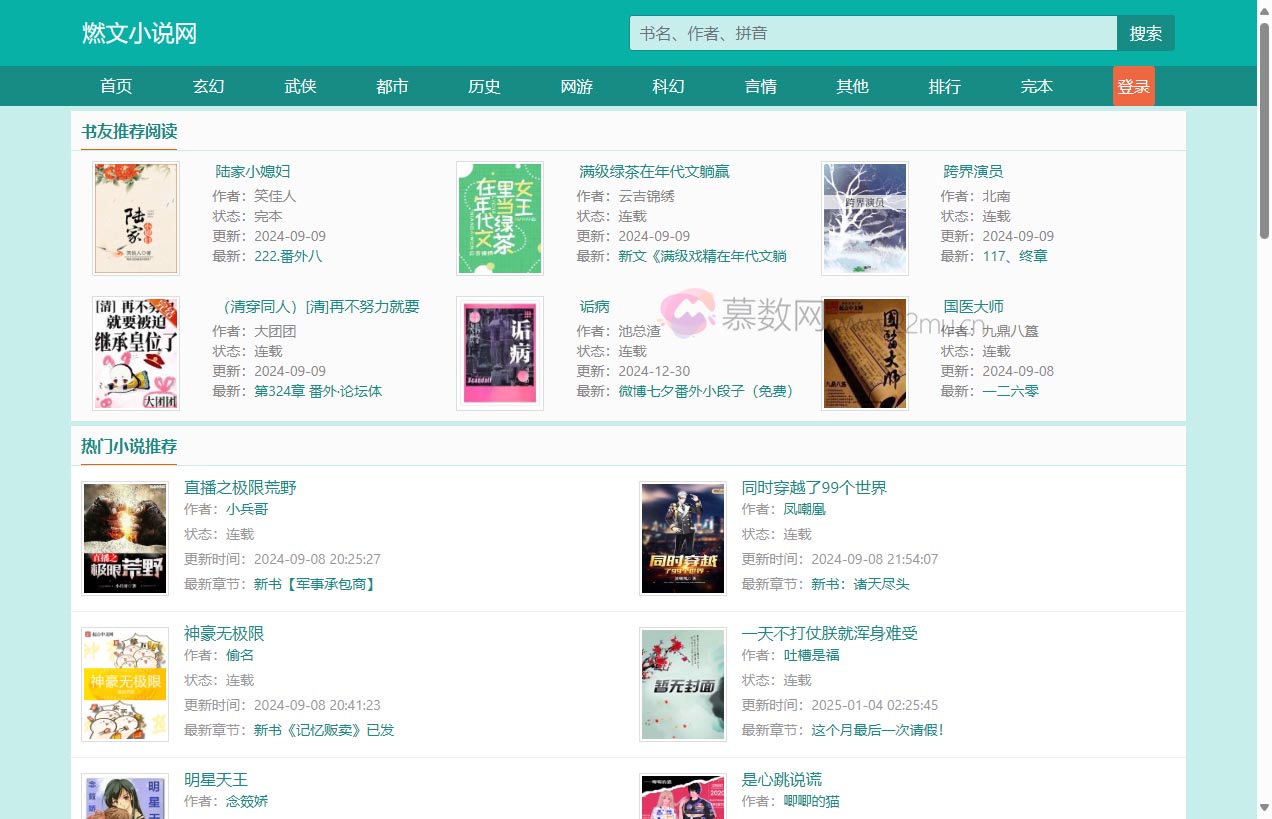Click the 直播之极限荒野 cover thumbnail
The image size is (1272, 819).
[125, 538]
